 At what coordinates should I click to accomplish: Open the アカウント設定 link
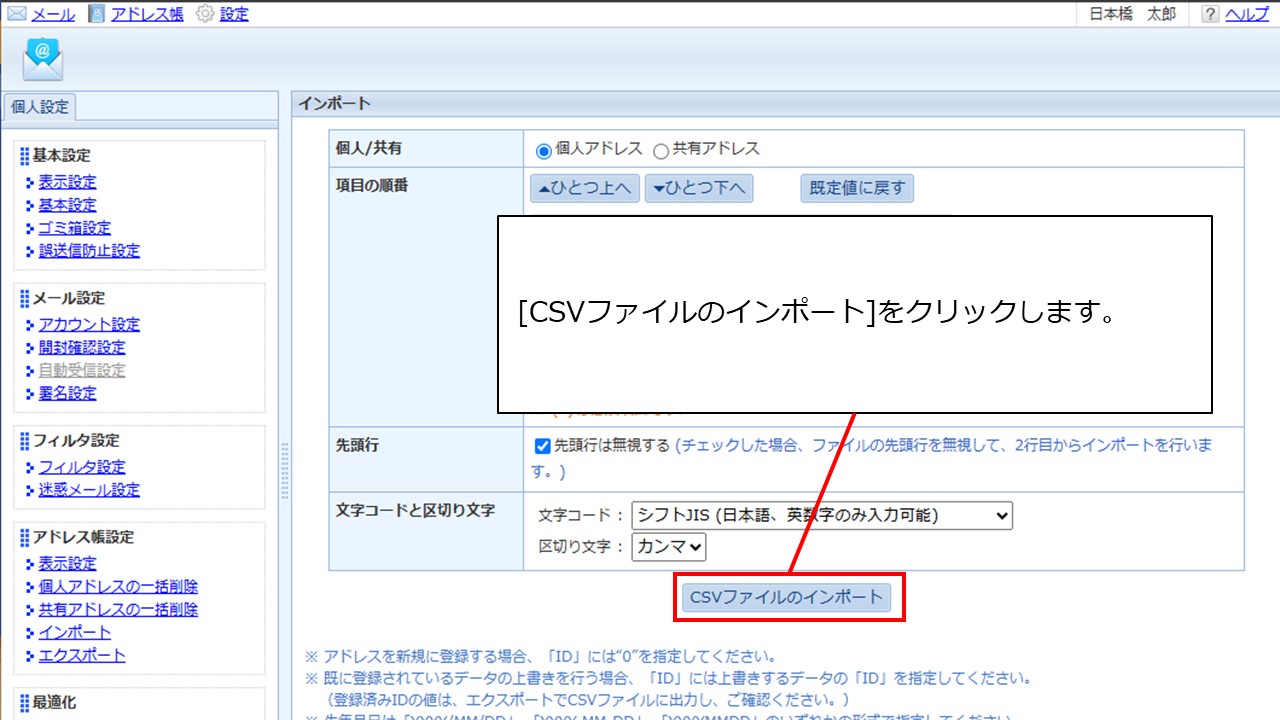tap(89, 324)
